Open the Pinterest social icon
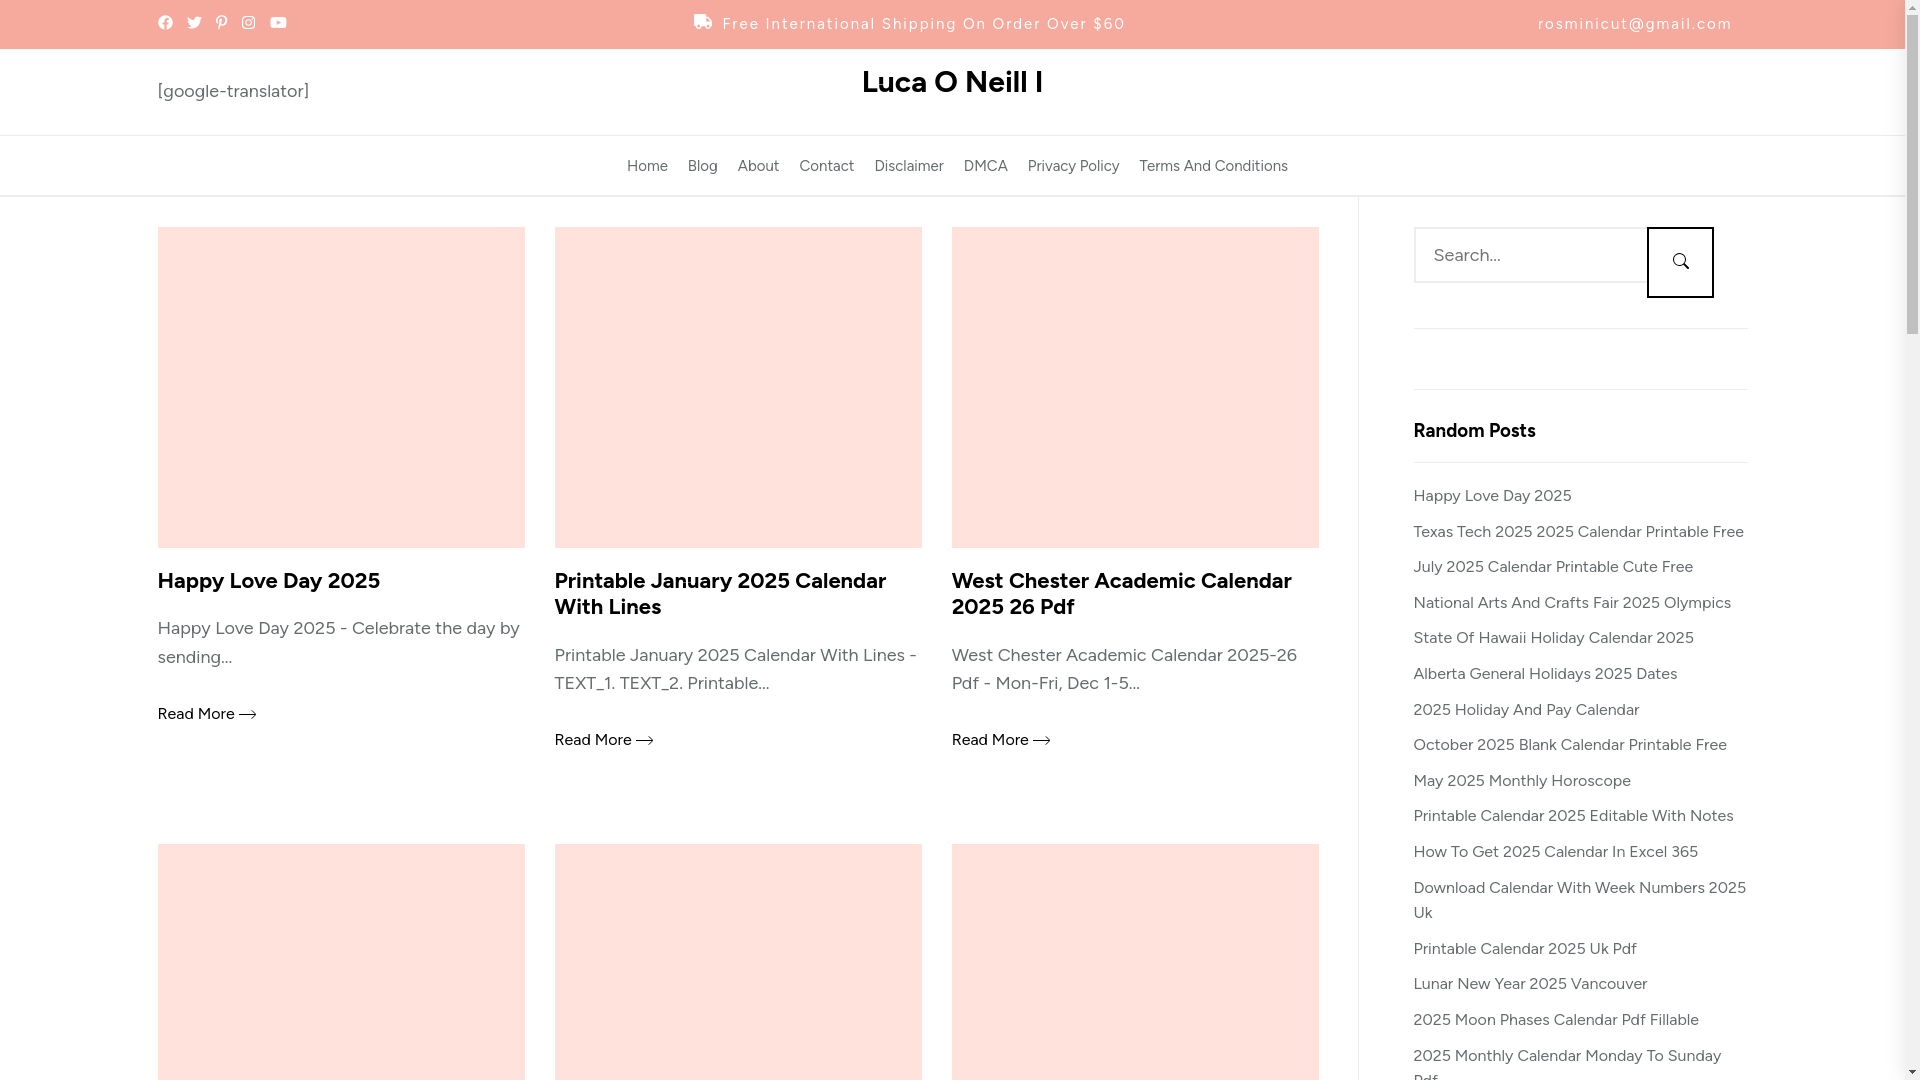 pyautogui.click(x=221, y=23)
